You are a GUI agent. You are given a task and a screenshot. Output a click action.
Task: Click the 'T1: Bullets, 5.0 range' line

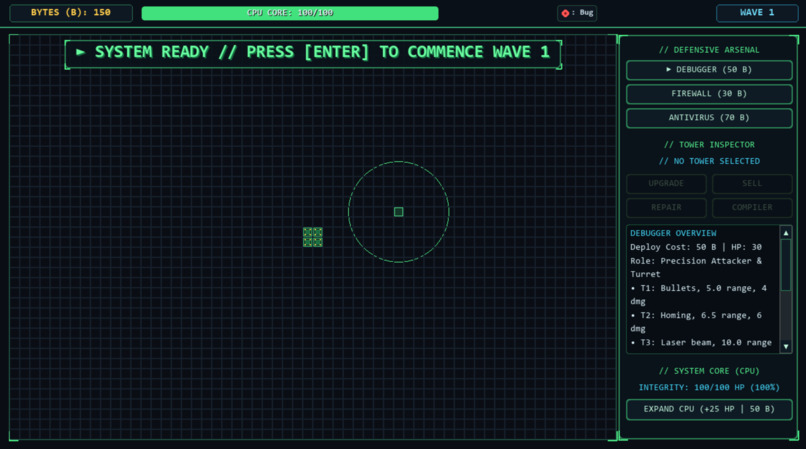pyautogui.click(x=699, y=295)
